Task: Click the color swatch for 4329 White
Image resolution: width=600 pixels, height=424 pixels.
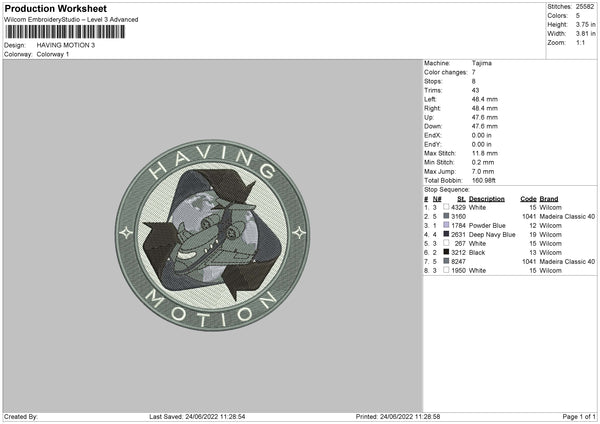Action: pos(446,207)
